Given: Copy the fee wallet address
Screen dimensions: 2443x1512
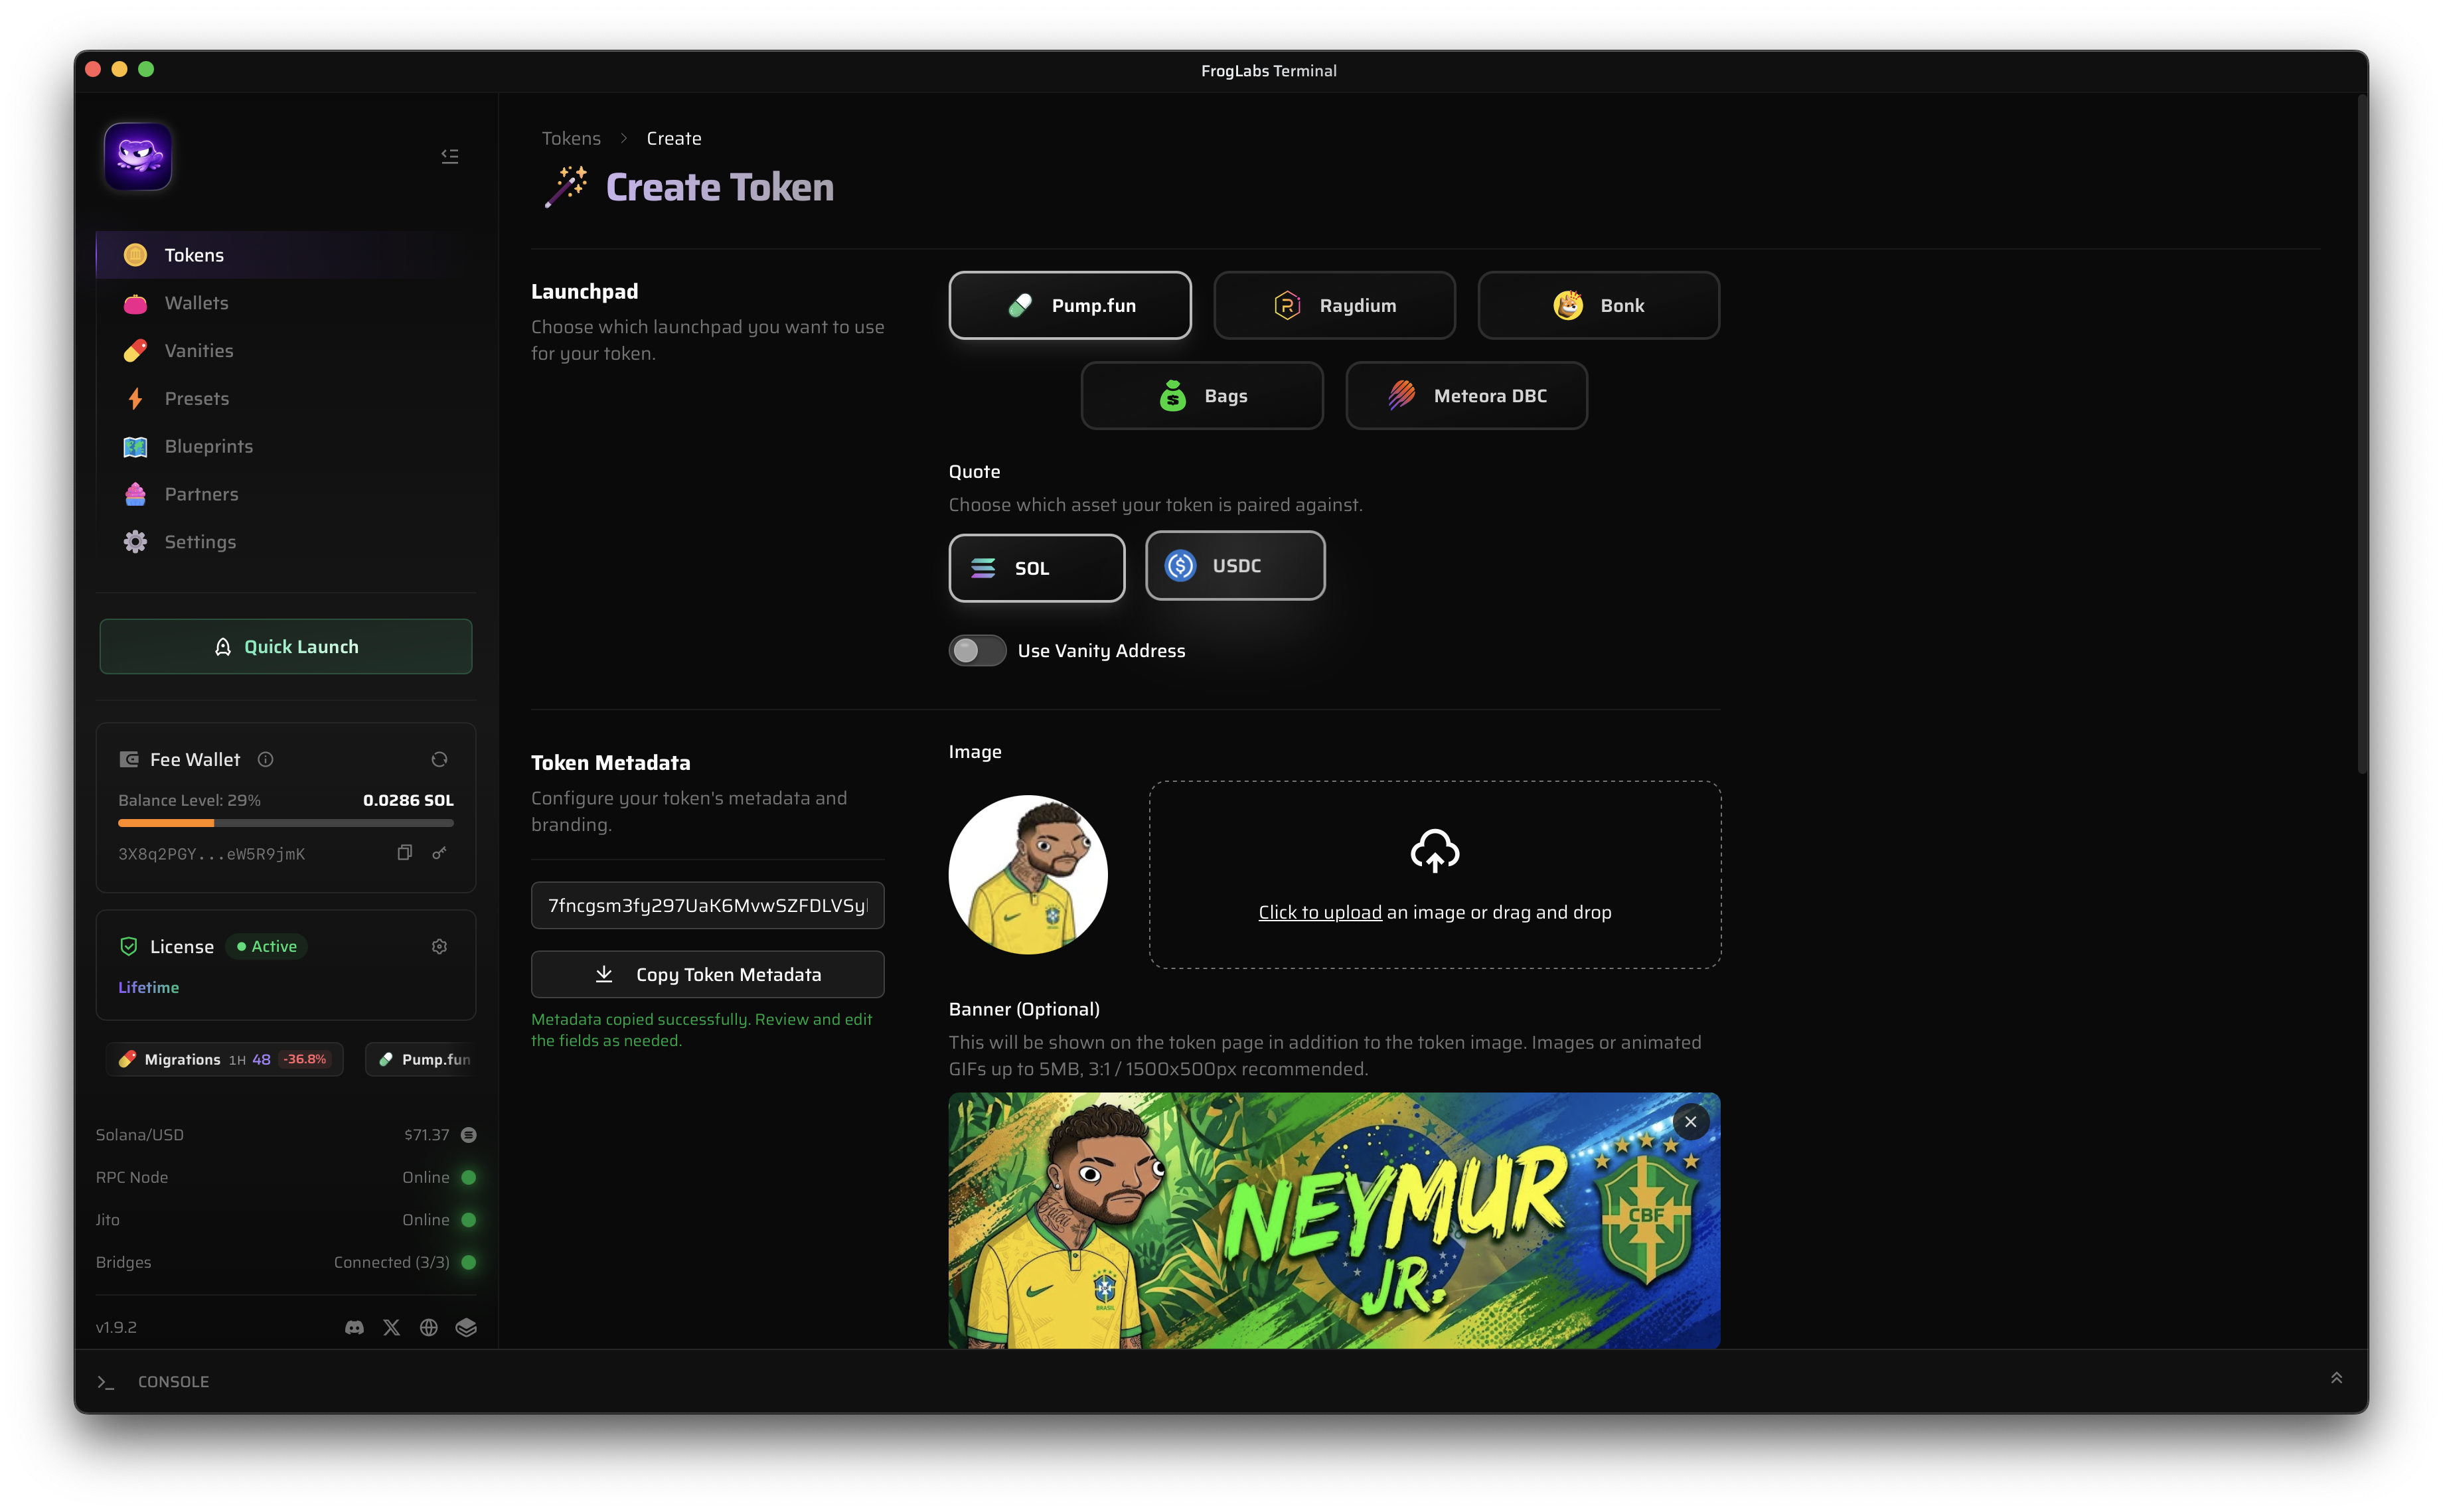Looking at the screenshot, I should pos(405,853).
